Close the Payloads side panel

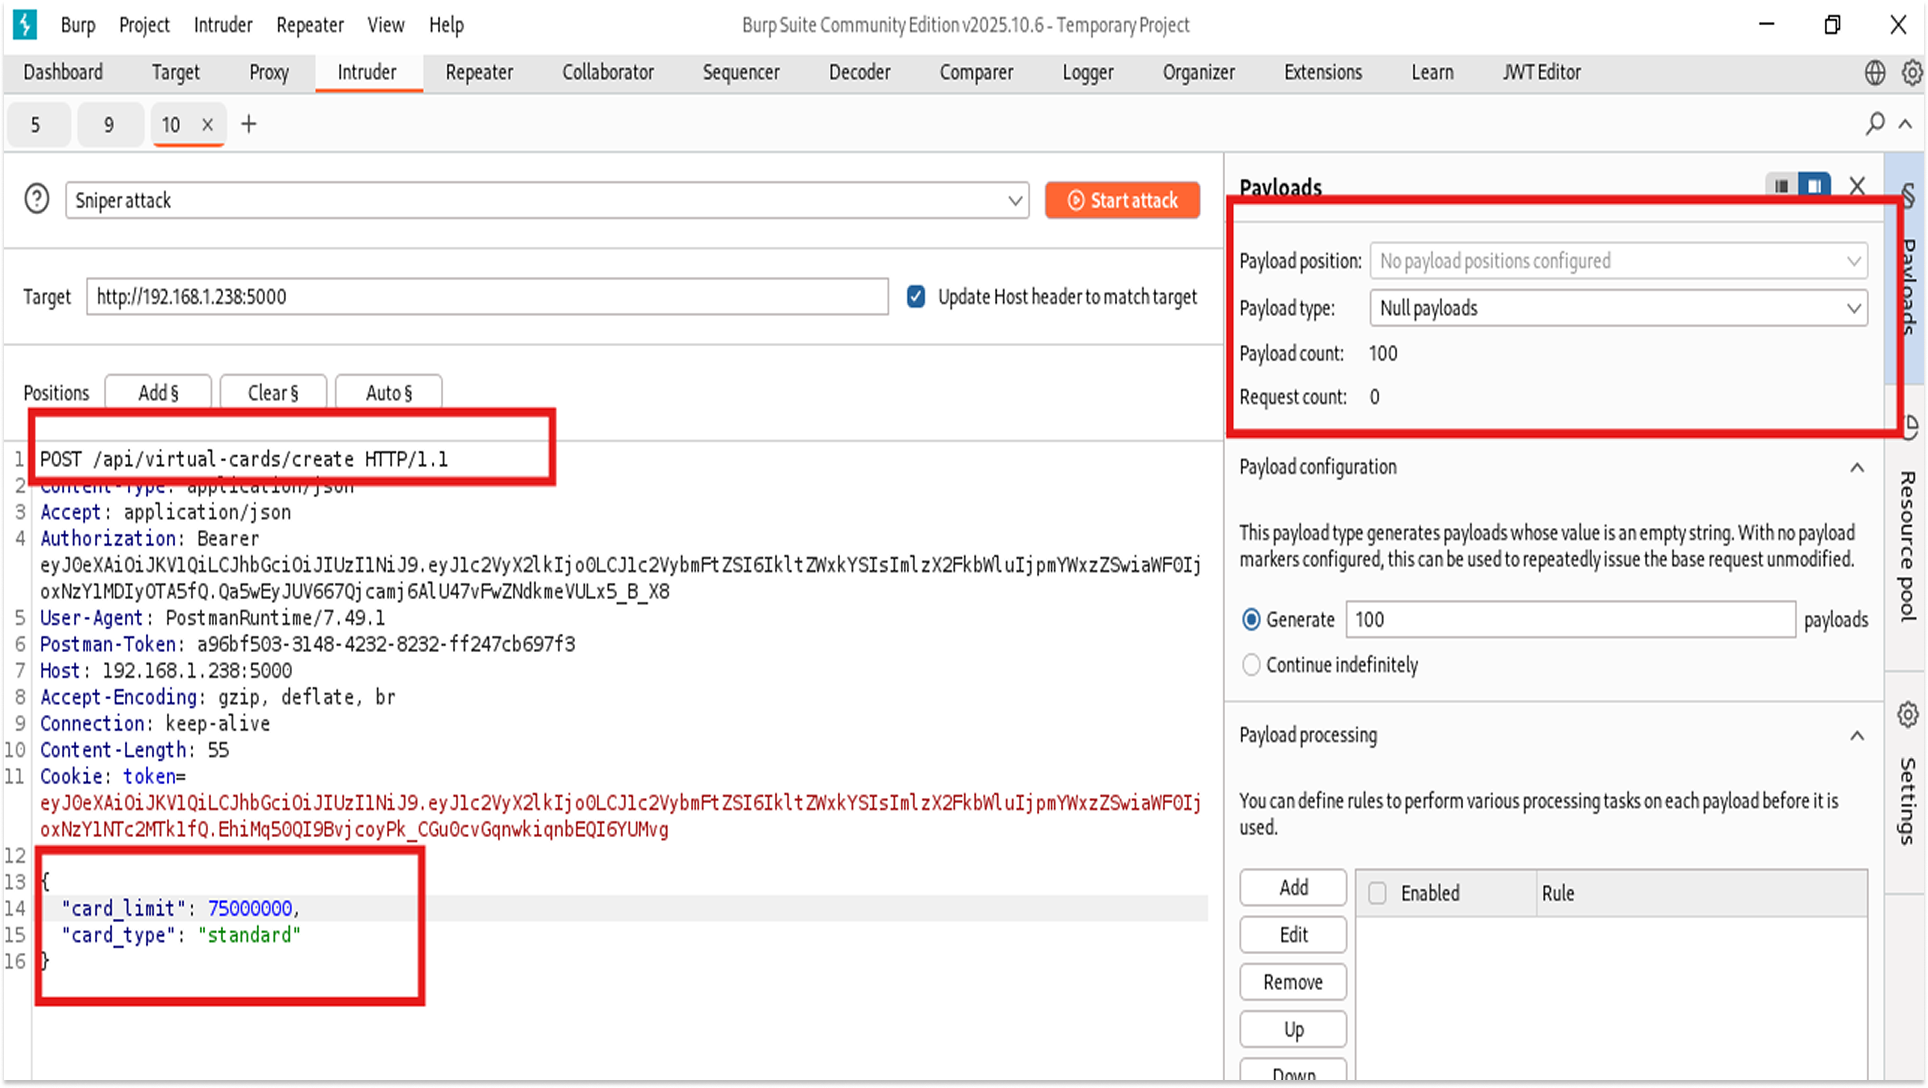pos(1857,186)
